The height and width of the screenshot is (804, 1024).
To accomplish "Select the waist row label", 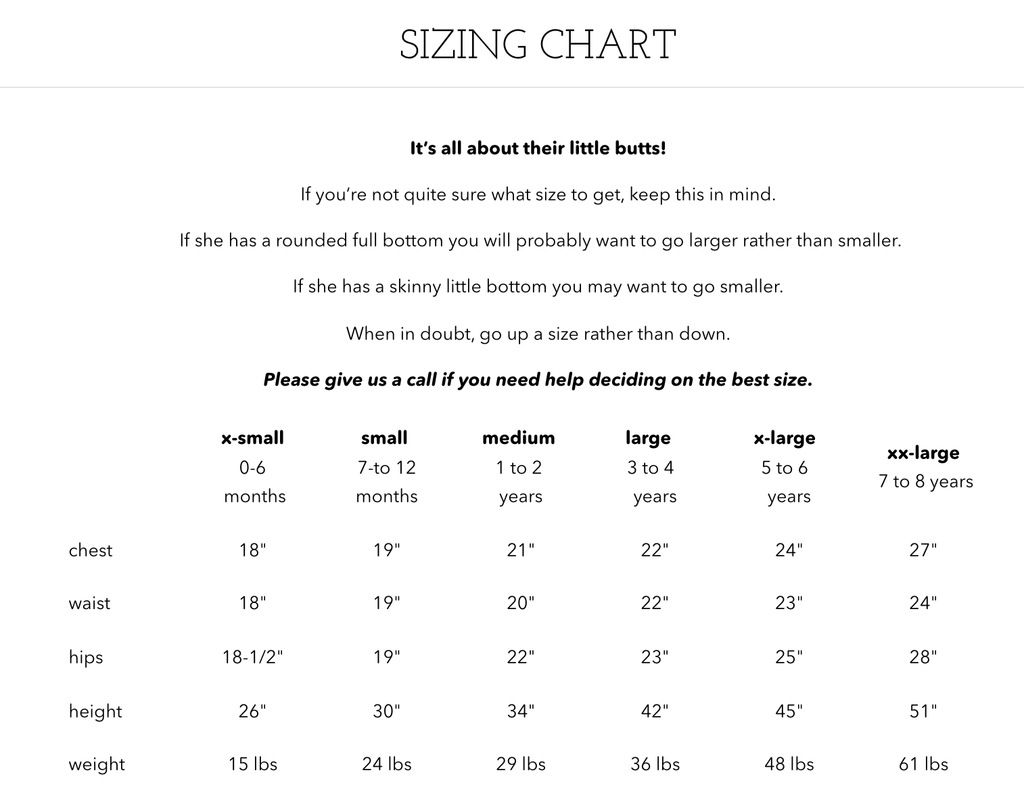I will (x=90, y=604).
